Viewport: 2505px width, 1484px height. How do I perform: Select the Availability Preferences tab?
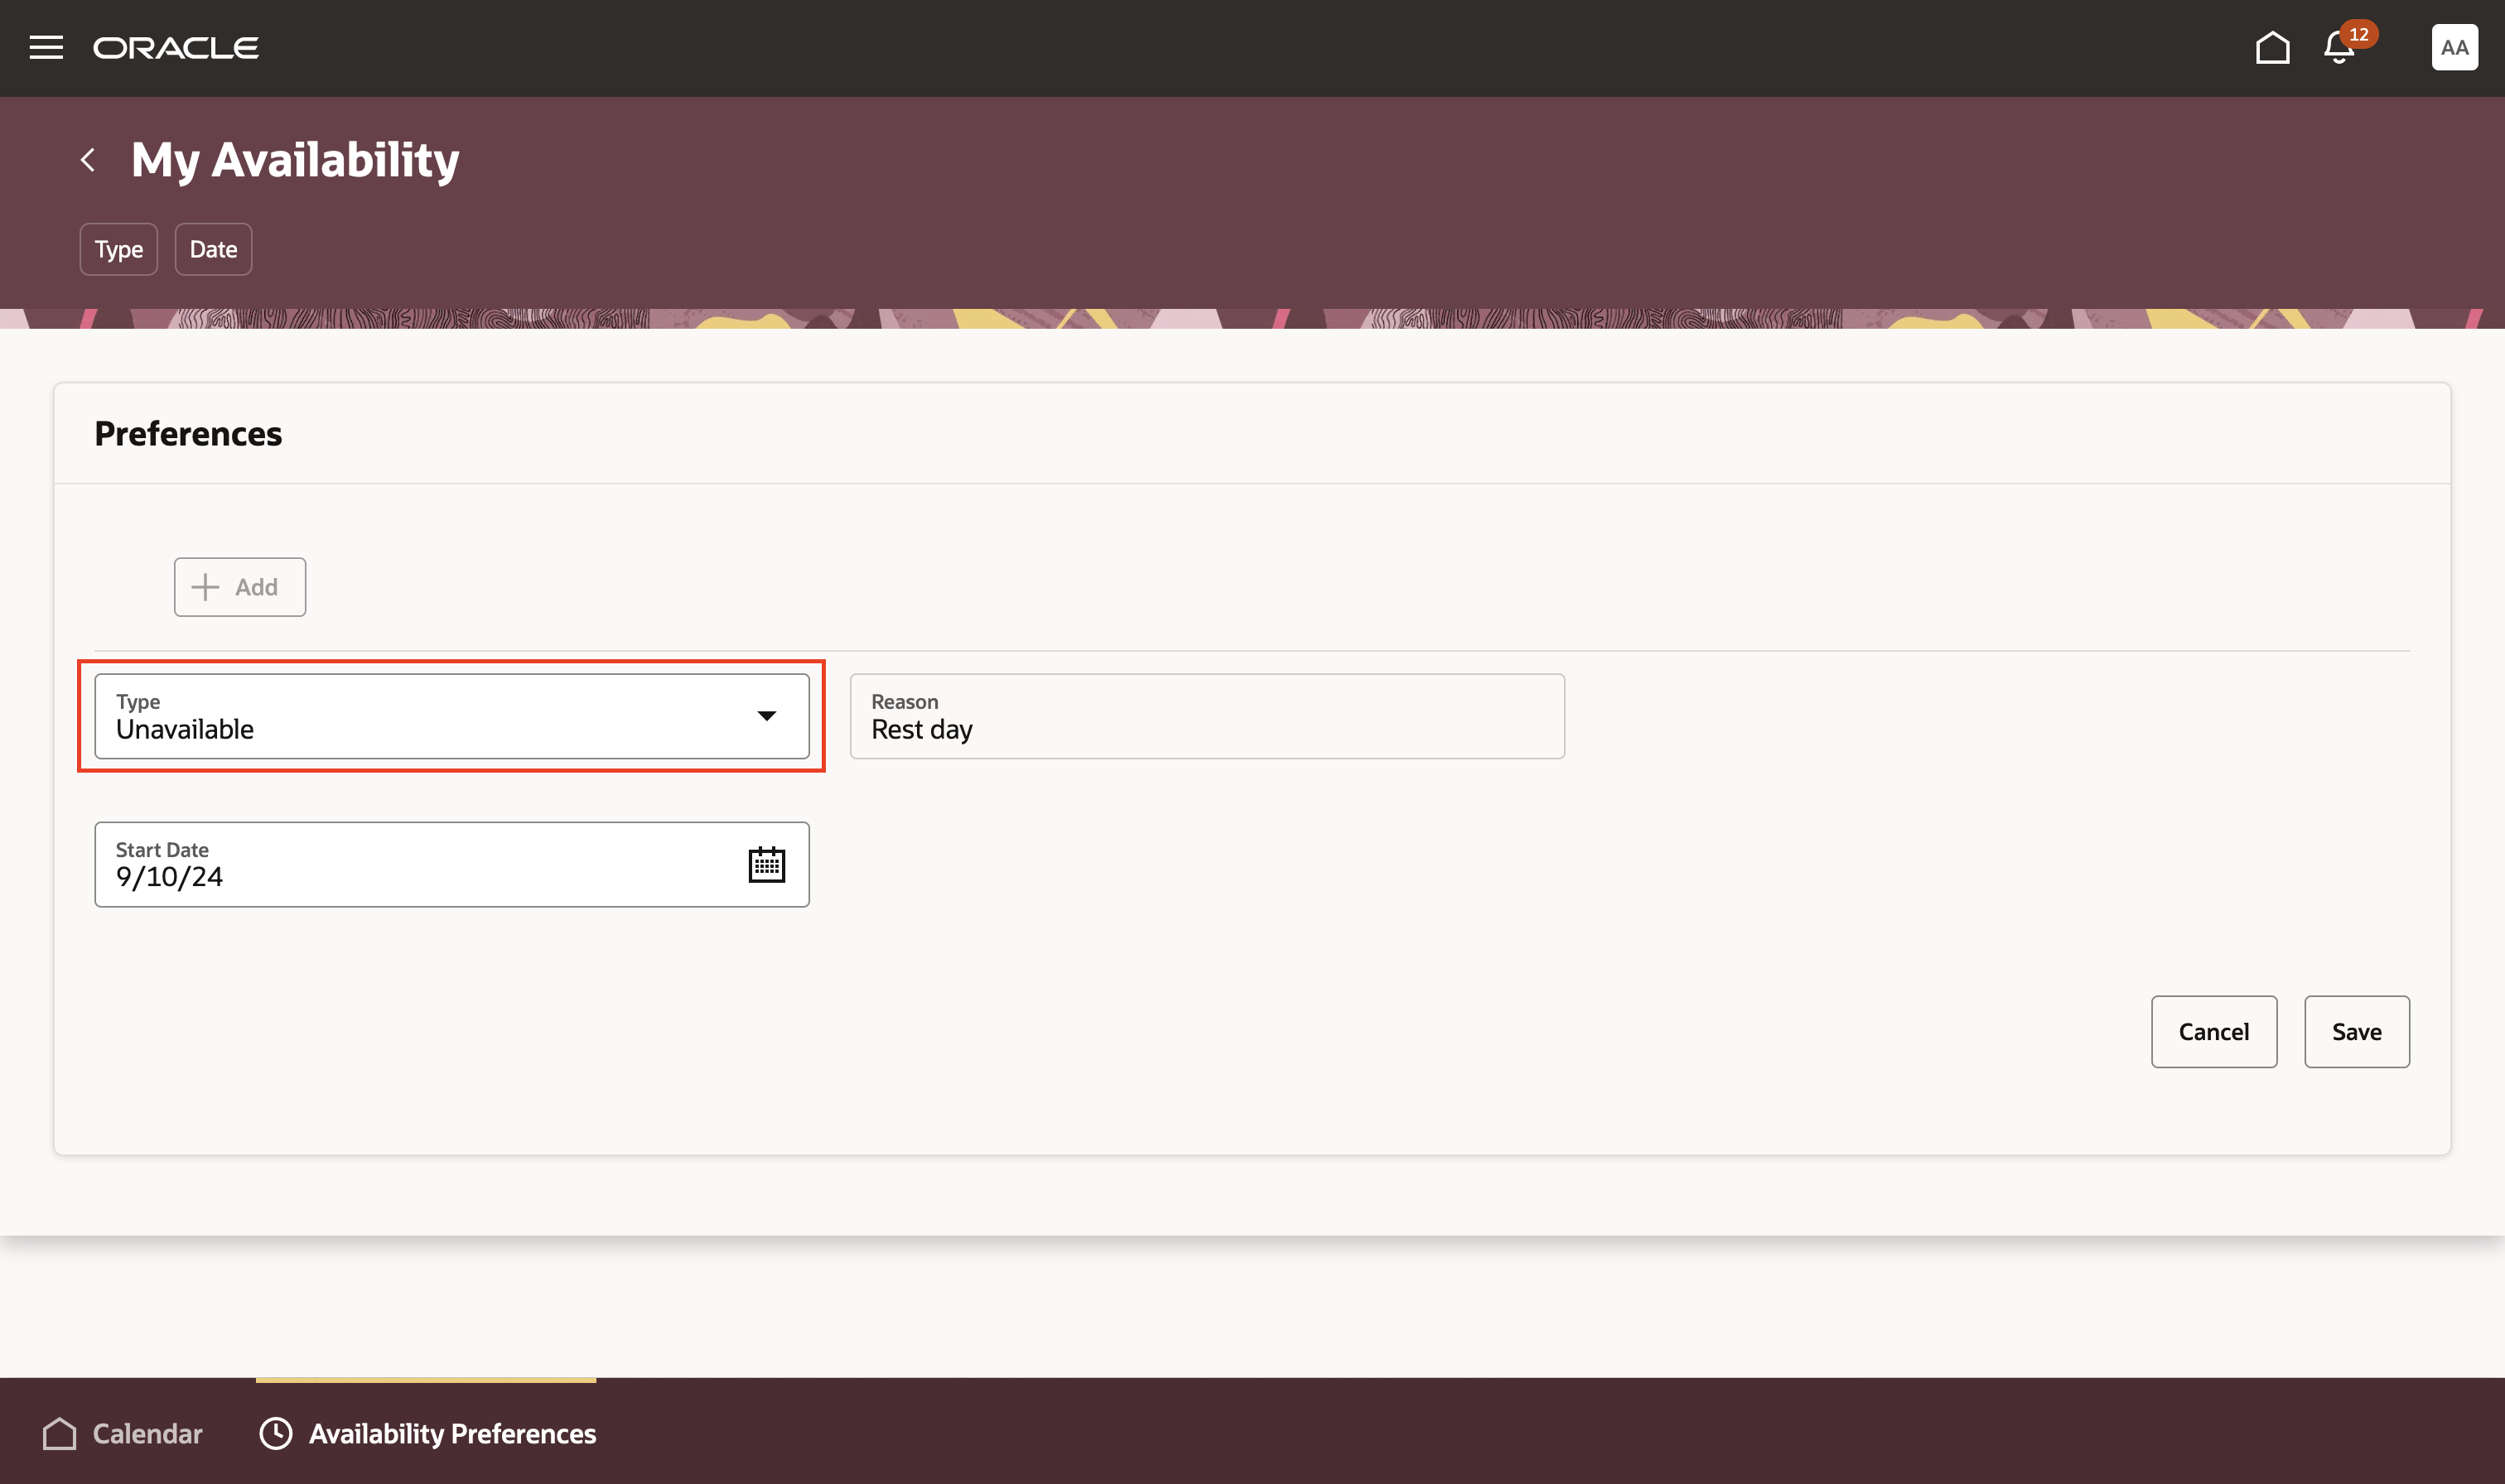point(452,1433)
